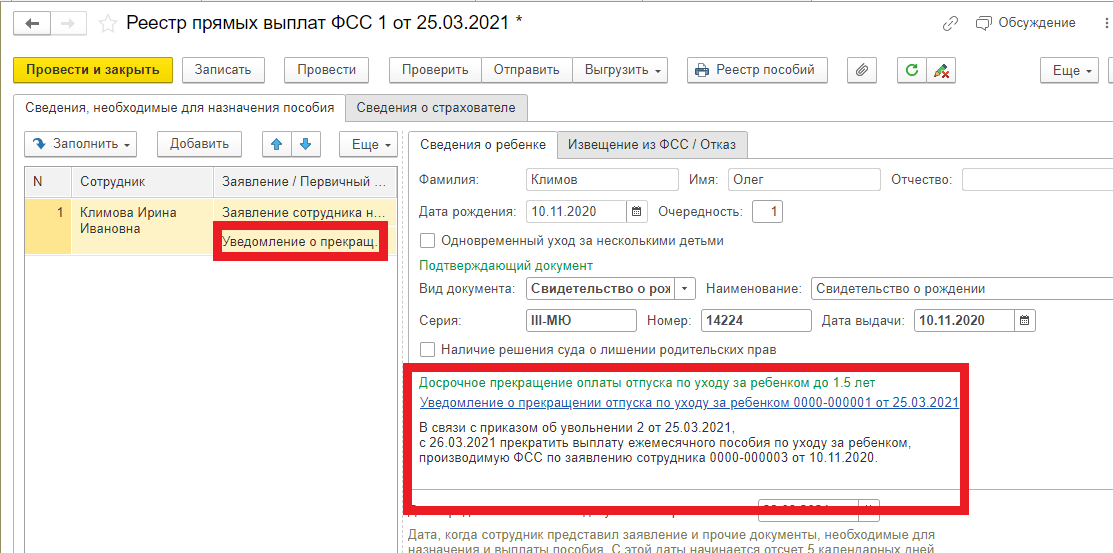Select the Извещение из ФСС / Отказ tab
Viewport: 1113px width, 553px height.
(652, 145)
